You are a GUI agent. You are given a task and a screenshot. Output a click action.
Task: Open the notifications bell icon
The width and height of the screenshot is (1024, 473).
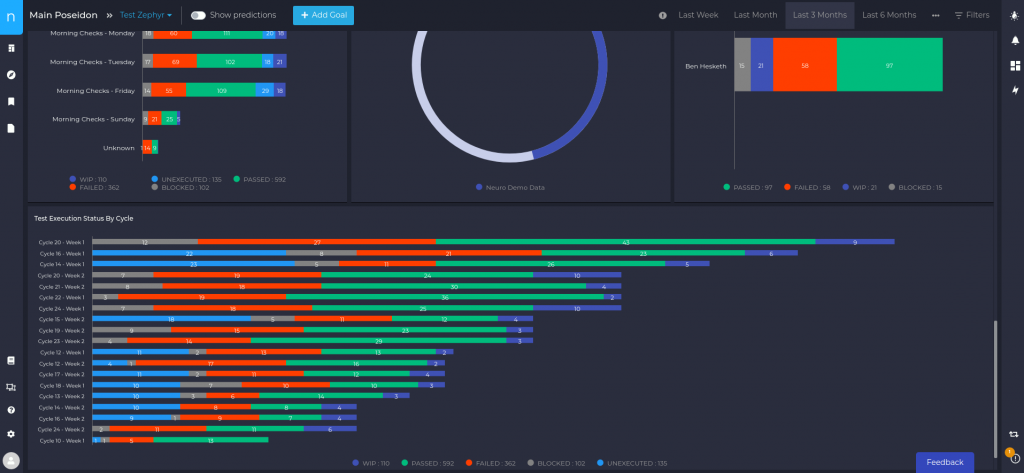pos(1015,41)
